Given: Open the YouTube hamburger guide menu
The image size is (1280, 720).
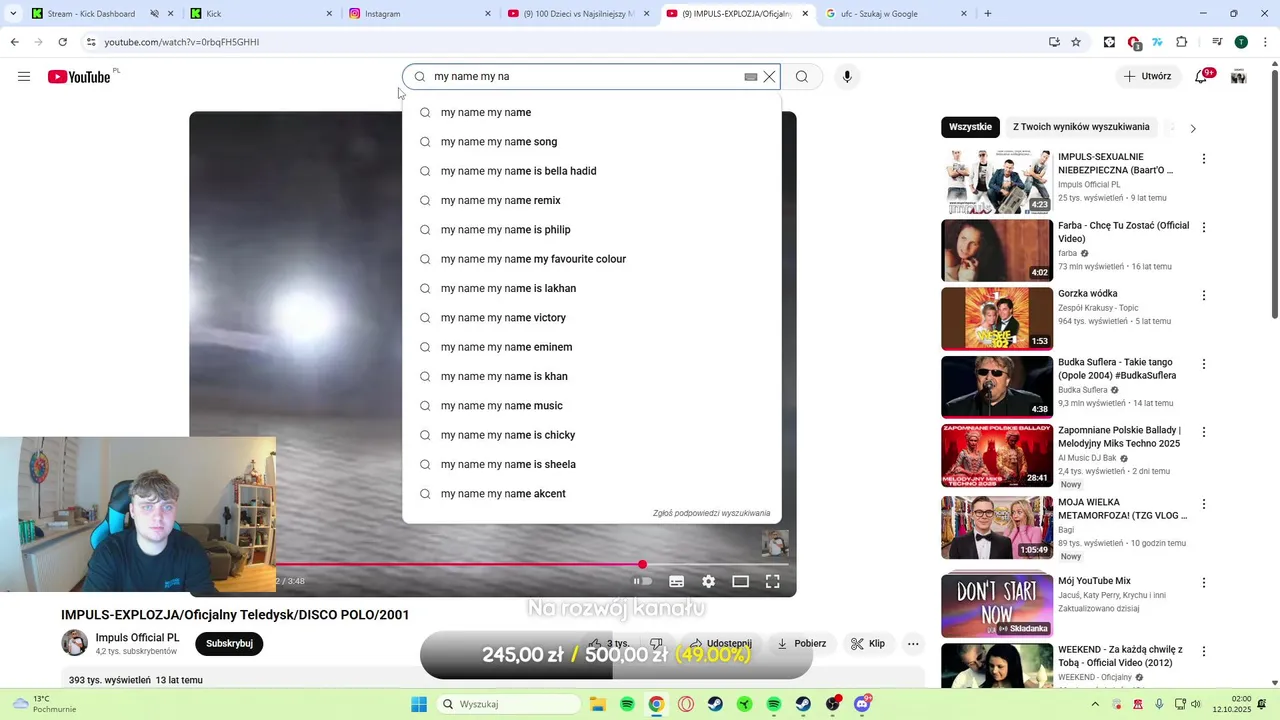Looking at the screenshot, I should click(24, 77).
